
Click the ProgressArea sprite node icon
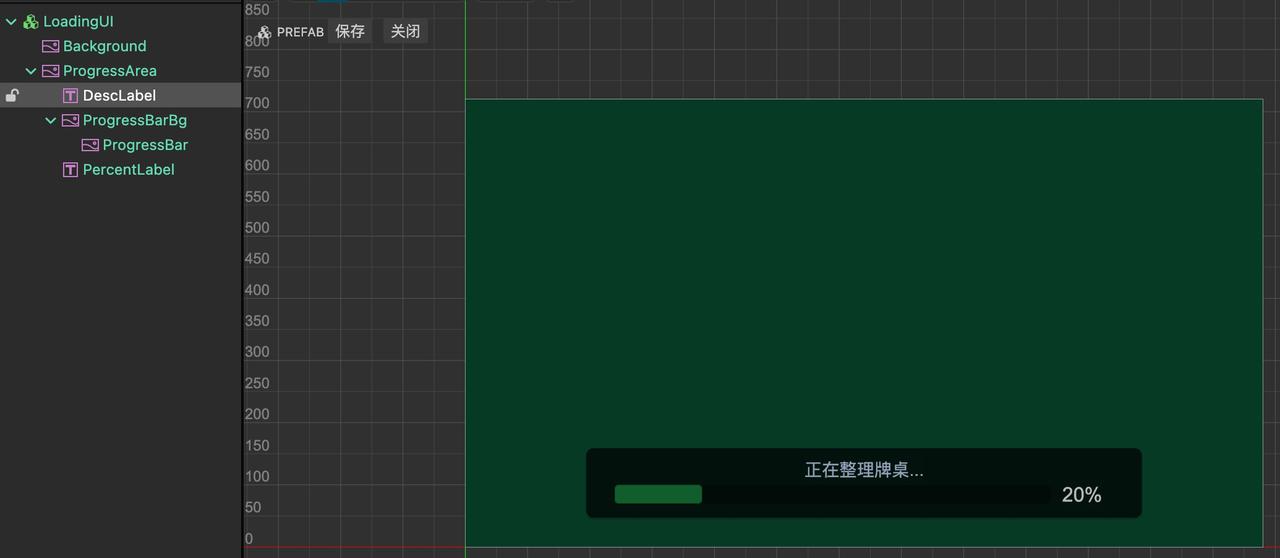[x=50, y=71]
